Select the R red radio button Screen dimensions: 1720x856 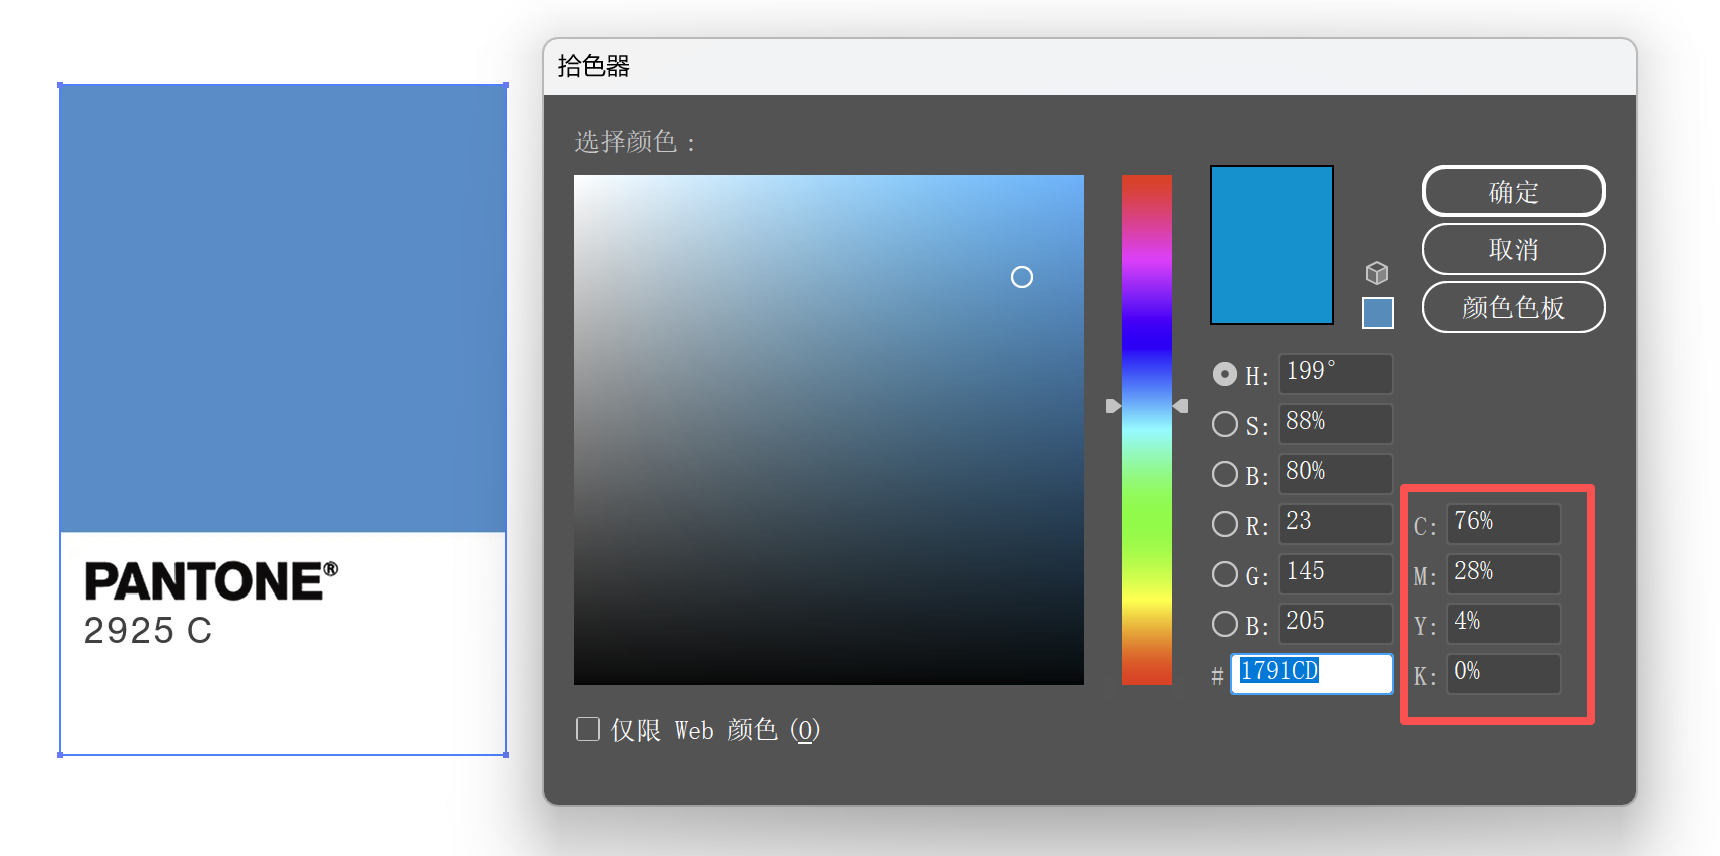click(x=1225, y=524)
